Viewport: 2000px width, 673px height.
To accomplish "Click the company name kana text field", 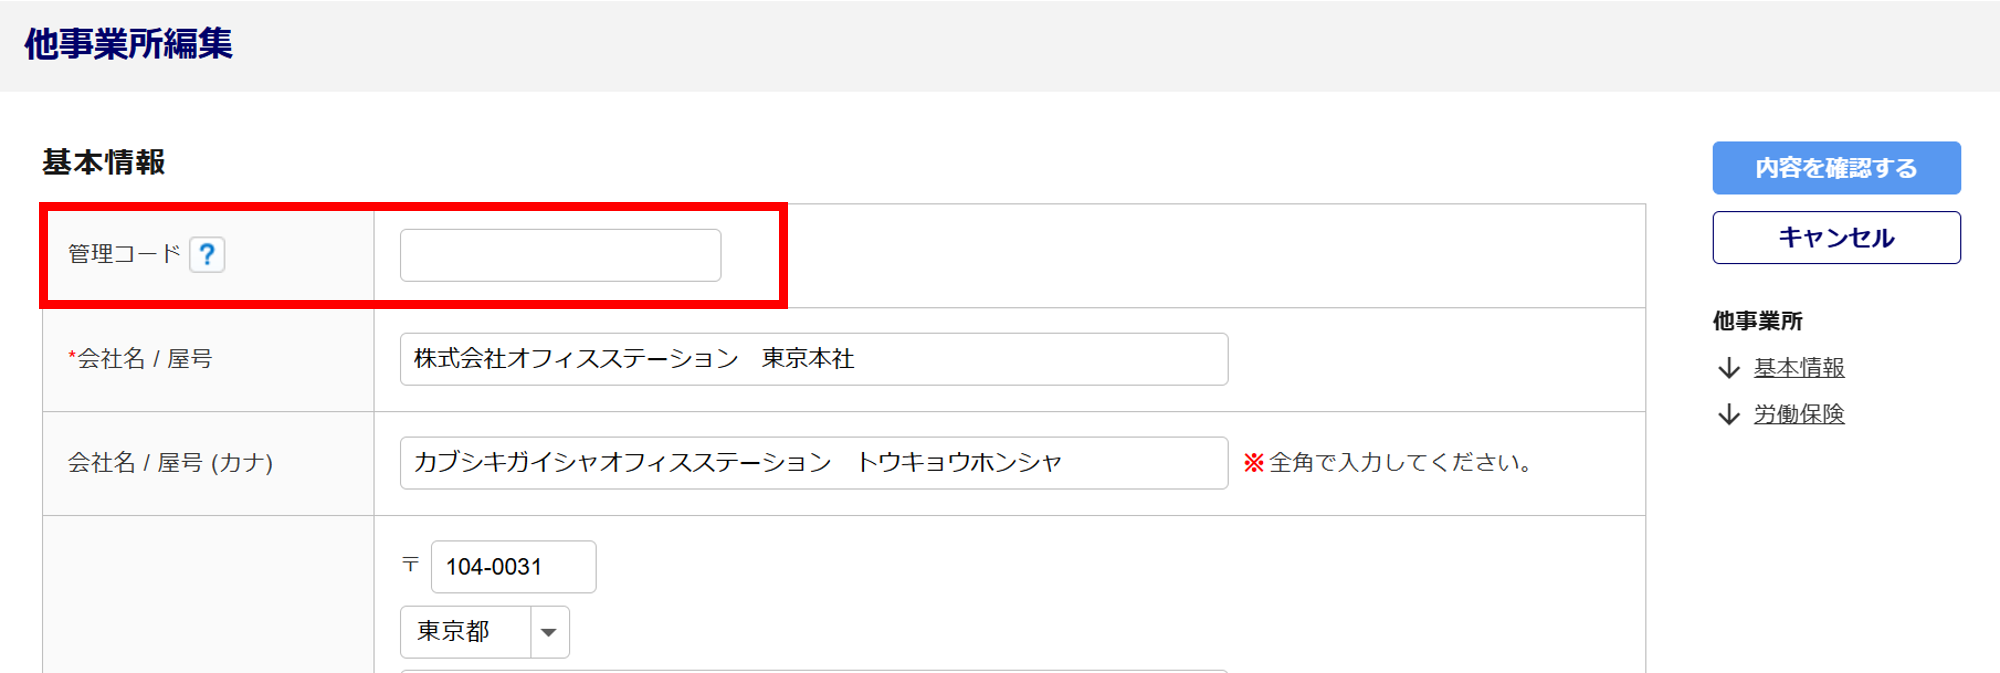I will (x=813, y=463).
